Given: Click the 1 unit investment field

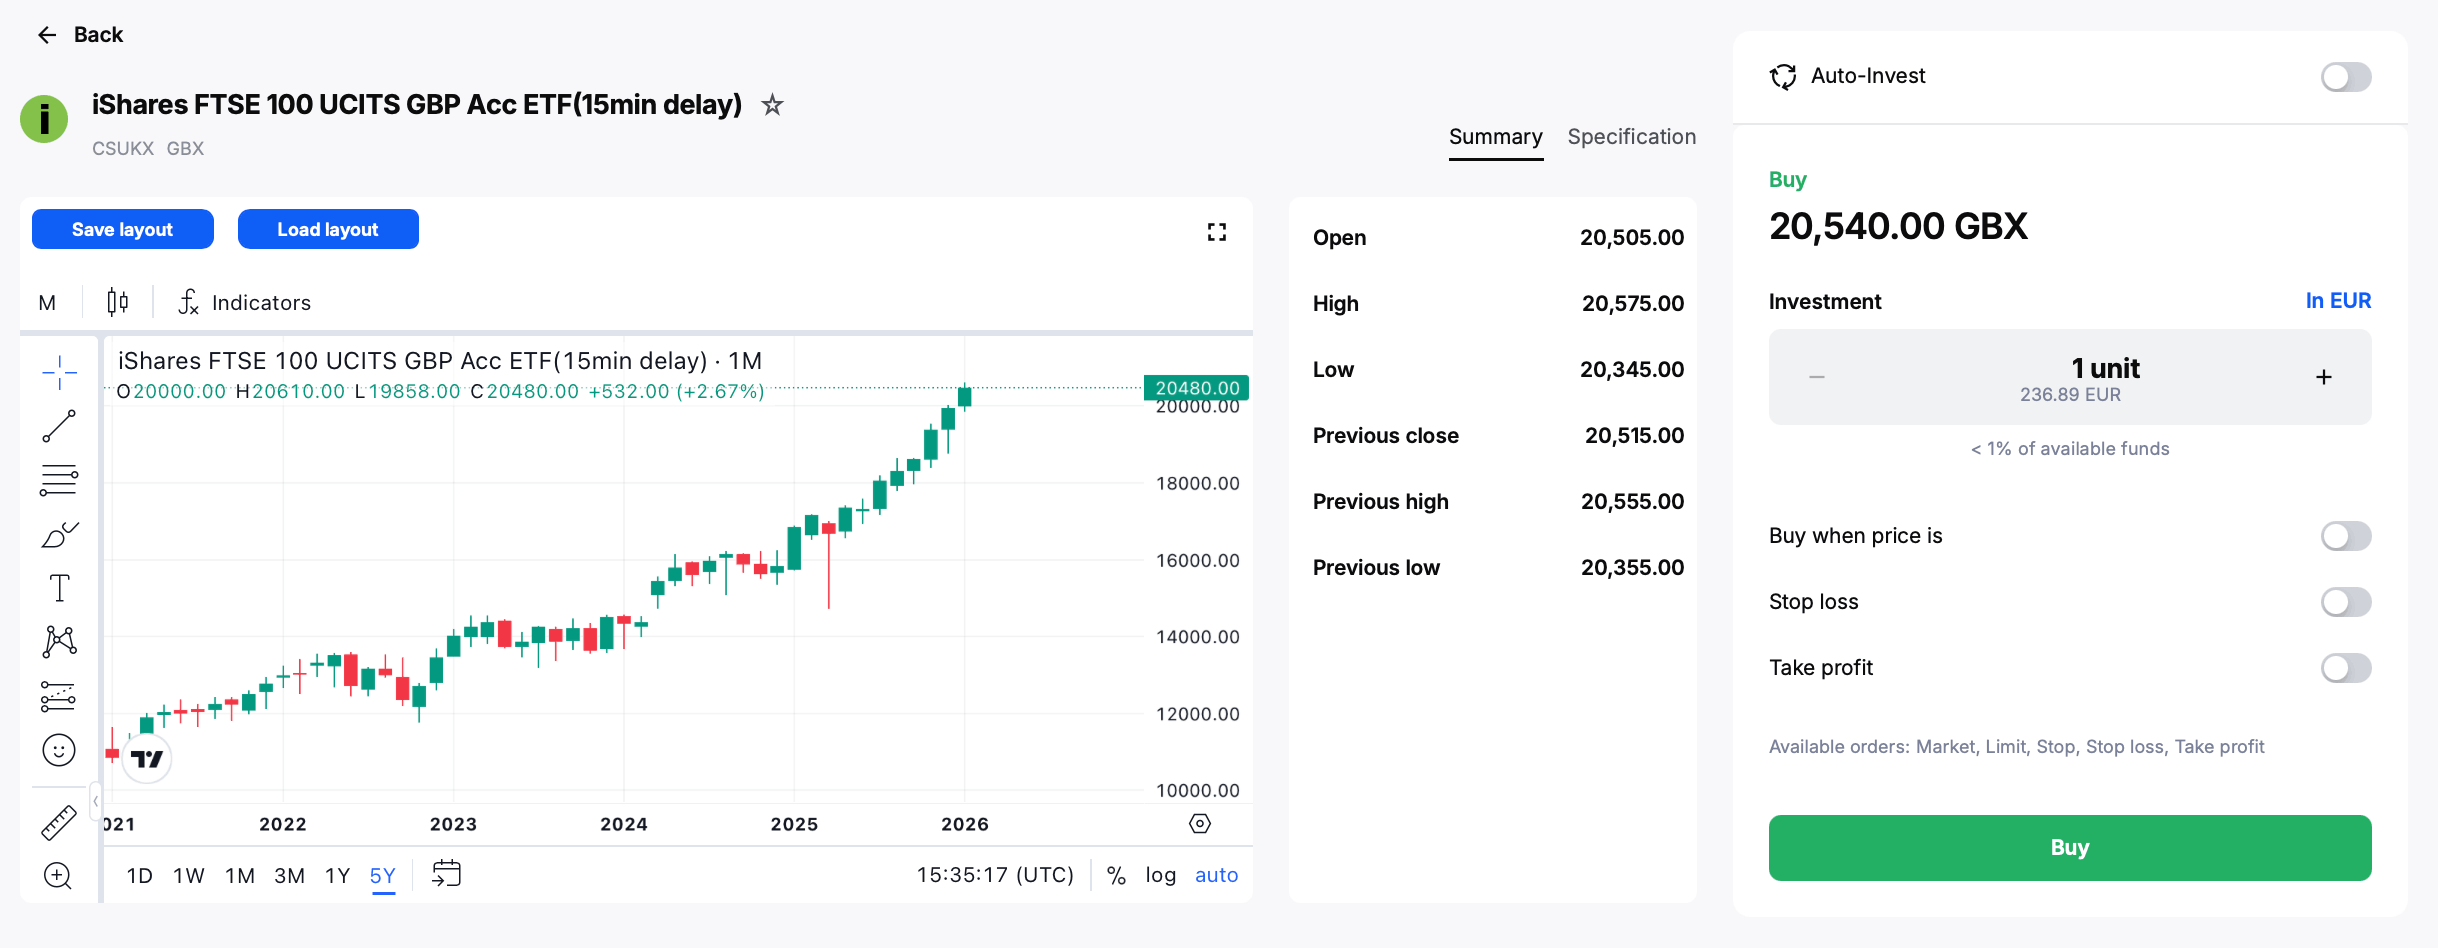Looking at the screenshot, I should click(2070, 377).
